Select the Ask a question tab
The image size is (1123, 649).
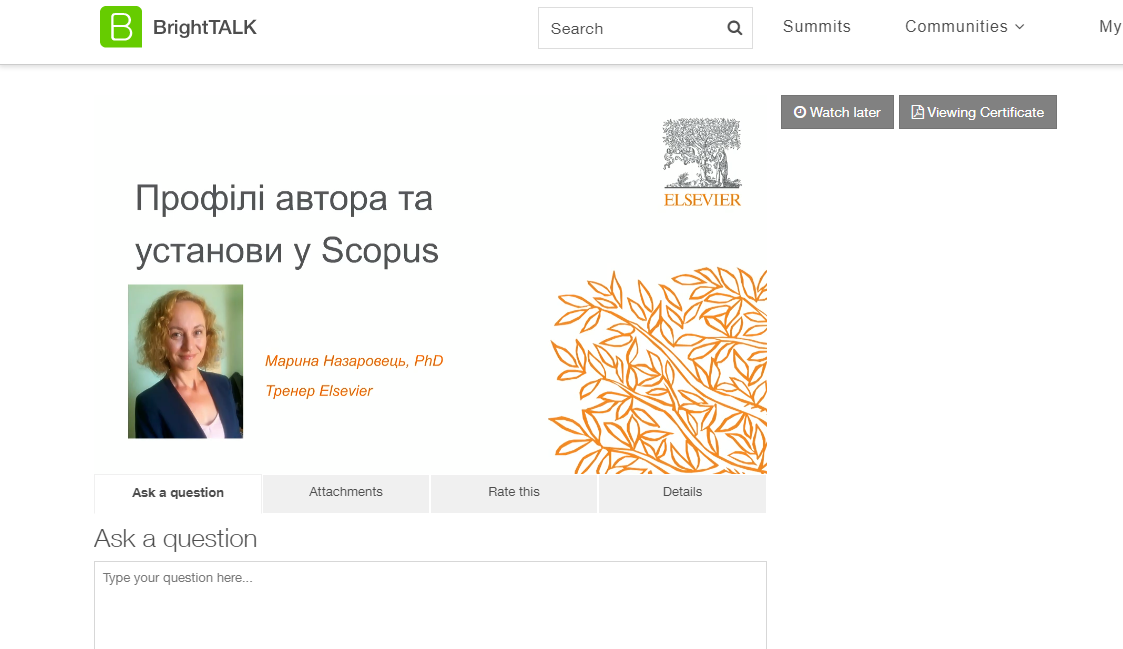click(178, 493)
